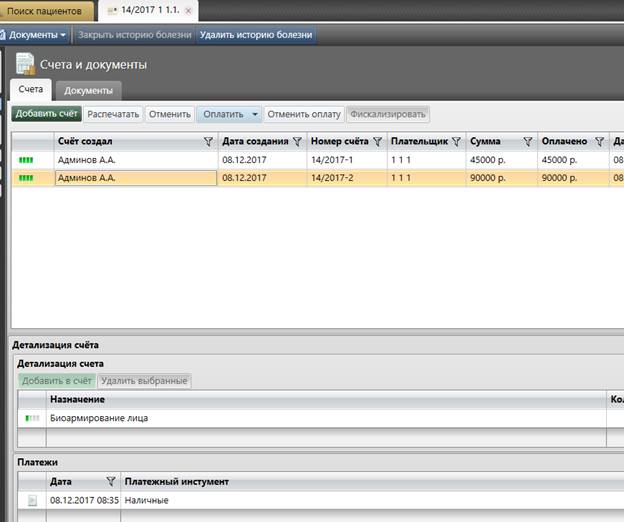Click Отменить оплату button
The height and width of the screenshot is (522, 624).
(304, 114)
